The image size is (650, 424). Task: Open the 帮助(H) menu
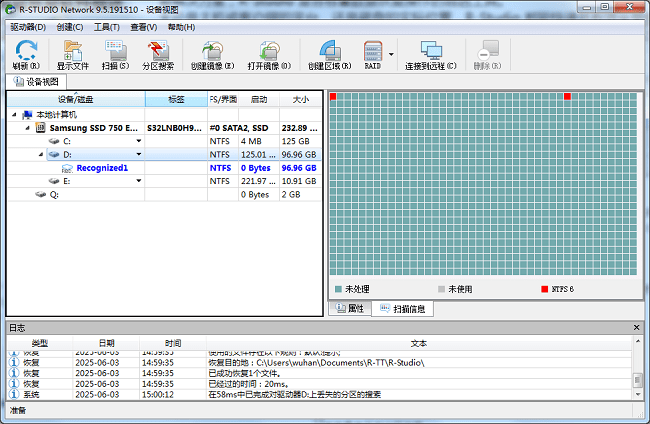[x=182, y=27]
